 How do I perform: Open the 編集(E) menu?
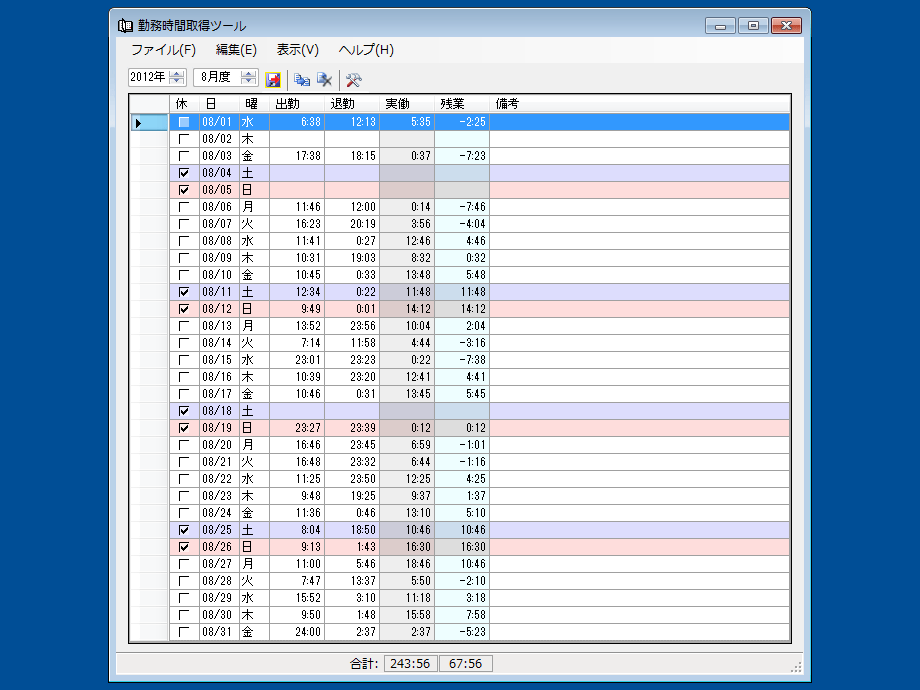(236, 50)
